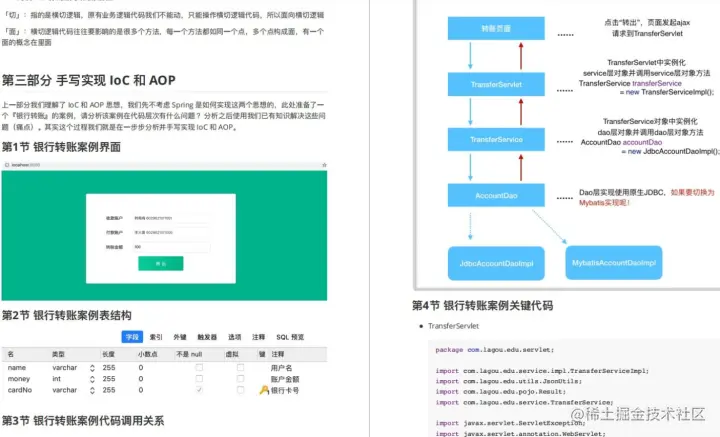This screenshot has height=437, width=720.
Task: Click the 用户名 comment cell
Action: coord(281,368)
